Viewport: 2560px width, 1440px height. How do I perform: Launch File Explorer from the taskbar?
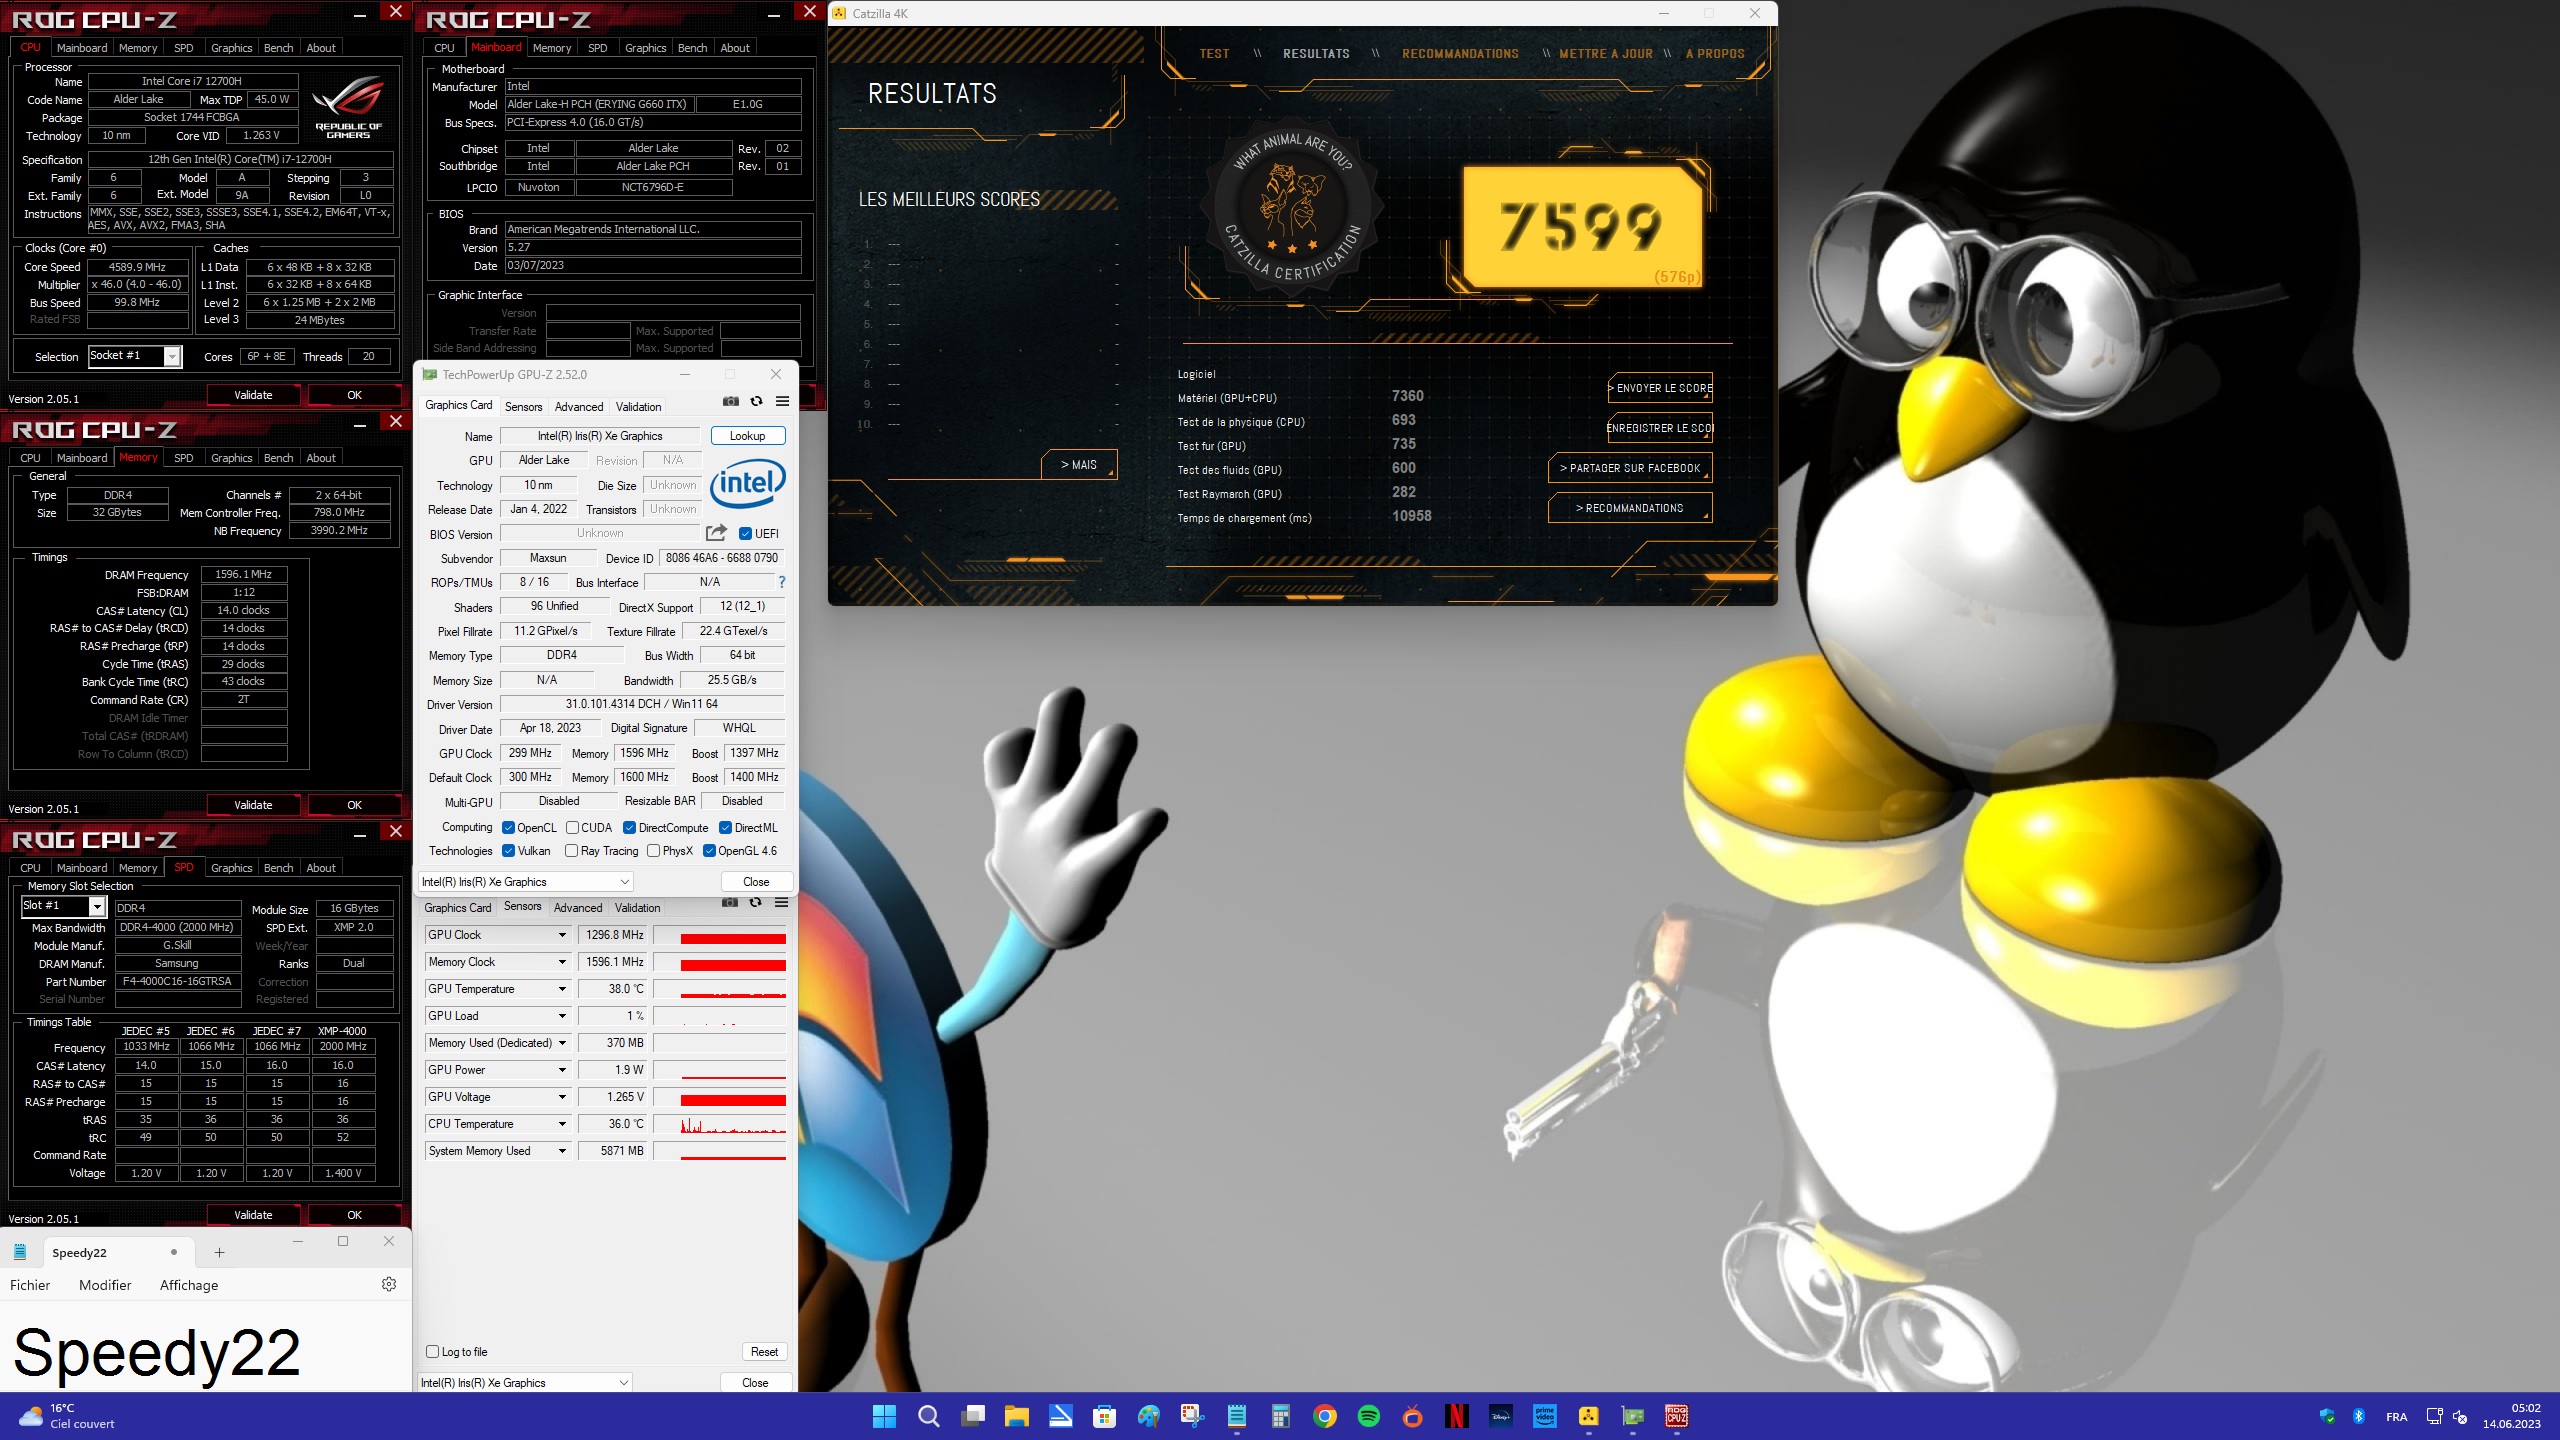pyautogui.click(x=1016, y=1416)
